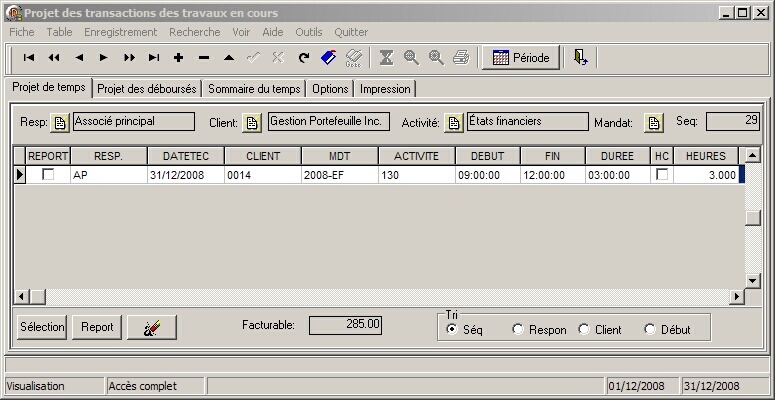775x400 pixels.
Task: Click the horizontal scrollbar left arrow
Action: point(21,297)
